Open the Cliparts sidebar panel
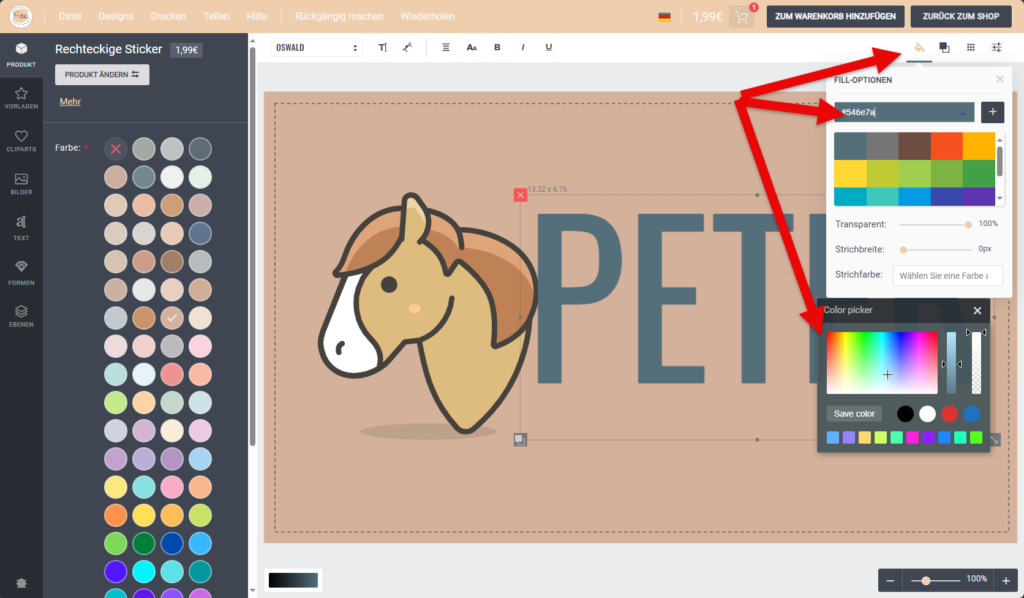The width and height of the screenshot is (1024, 598). click(21, 141)
